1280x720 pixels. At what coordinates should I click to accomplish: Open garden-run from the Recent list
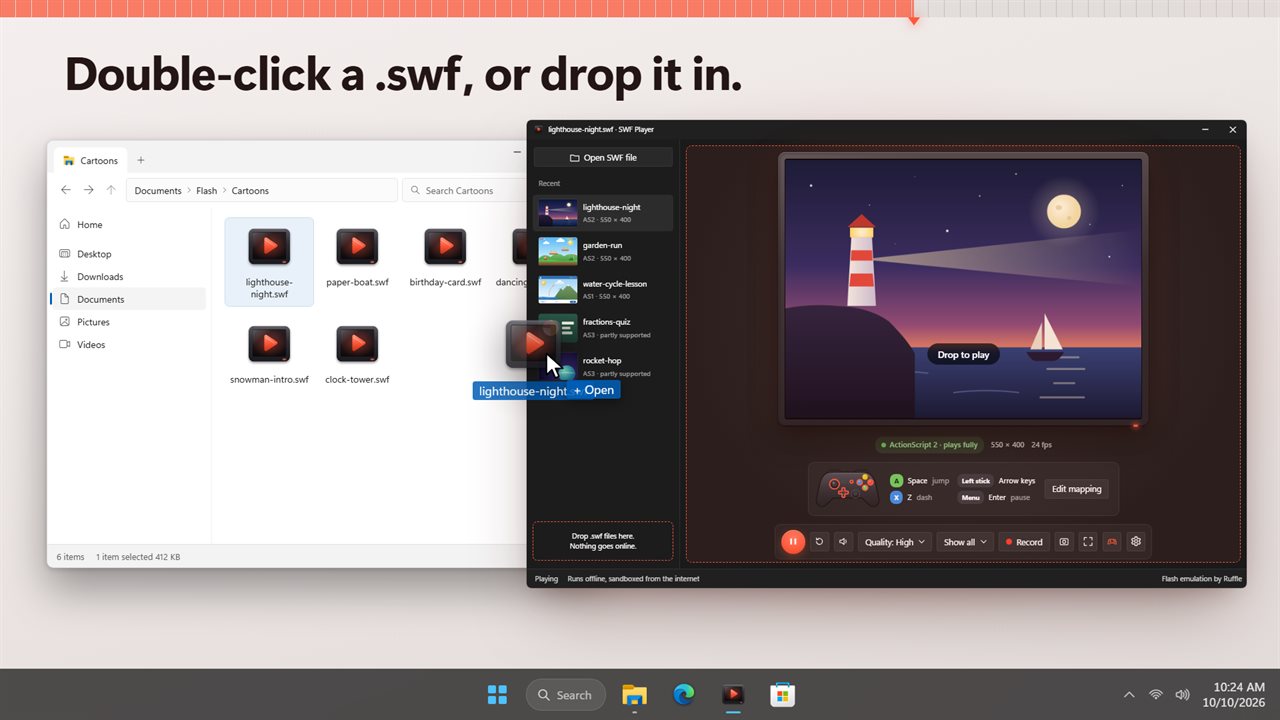tap(603, 251)
